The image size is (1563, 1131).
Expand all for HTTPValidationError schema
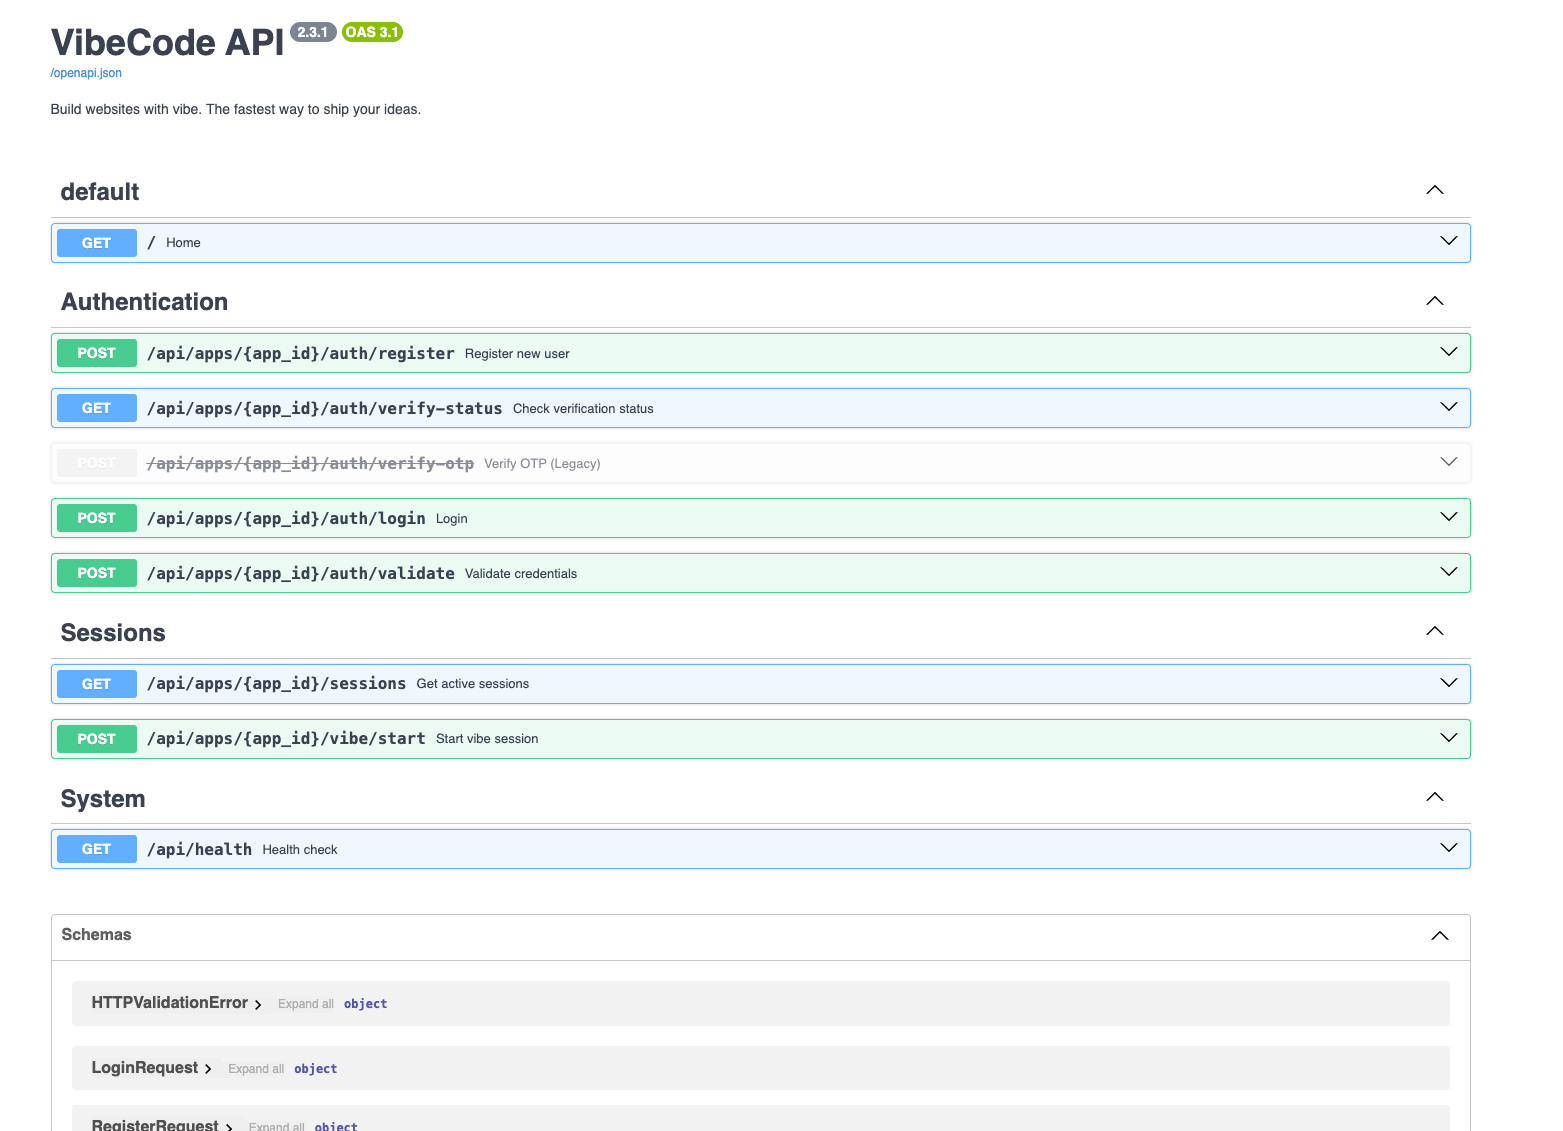pos(305,1004)
